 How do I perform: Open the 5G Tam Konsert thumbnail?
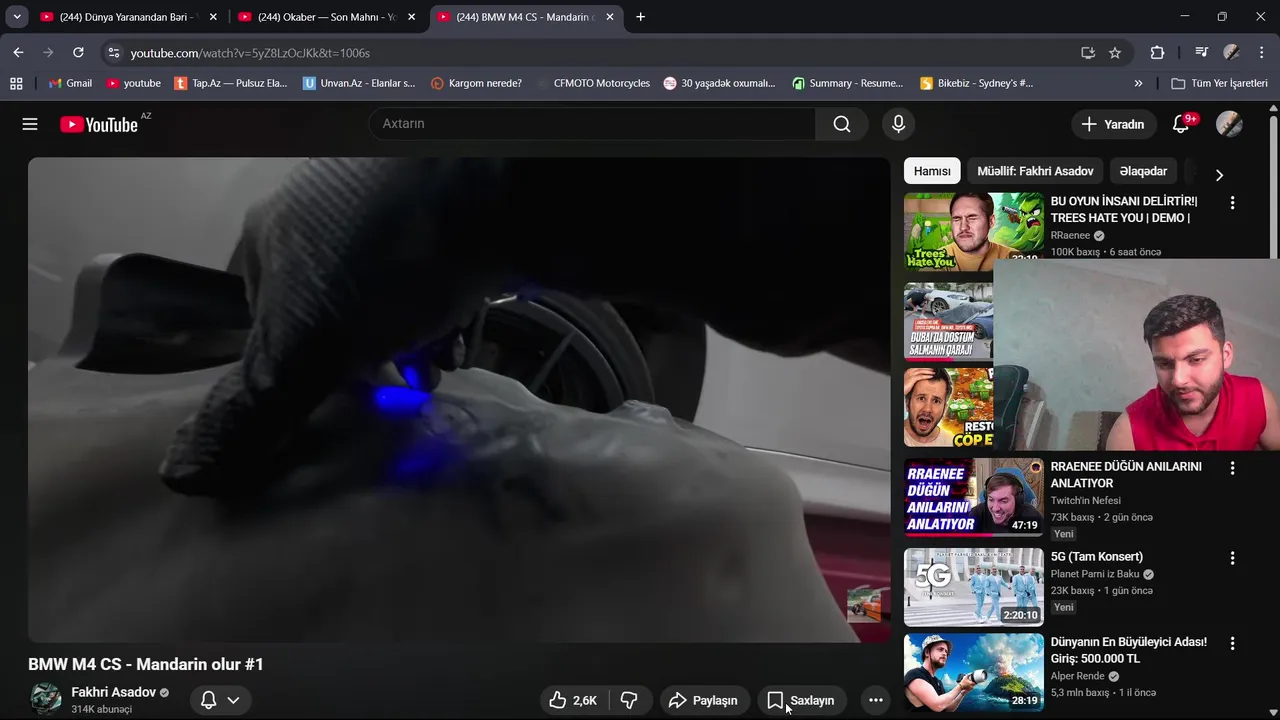(973, 587)
